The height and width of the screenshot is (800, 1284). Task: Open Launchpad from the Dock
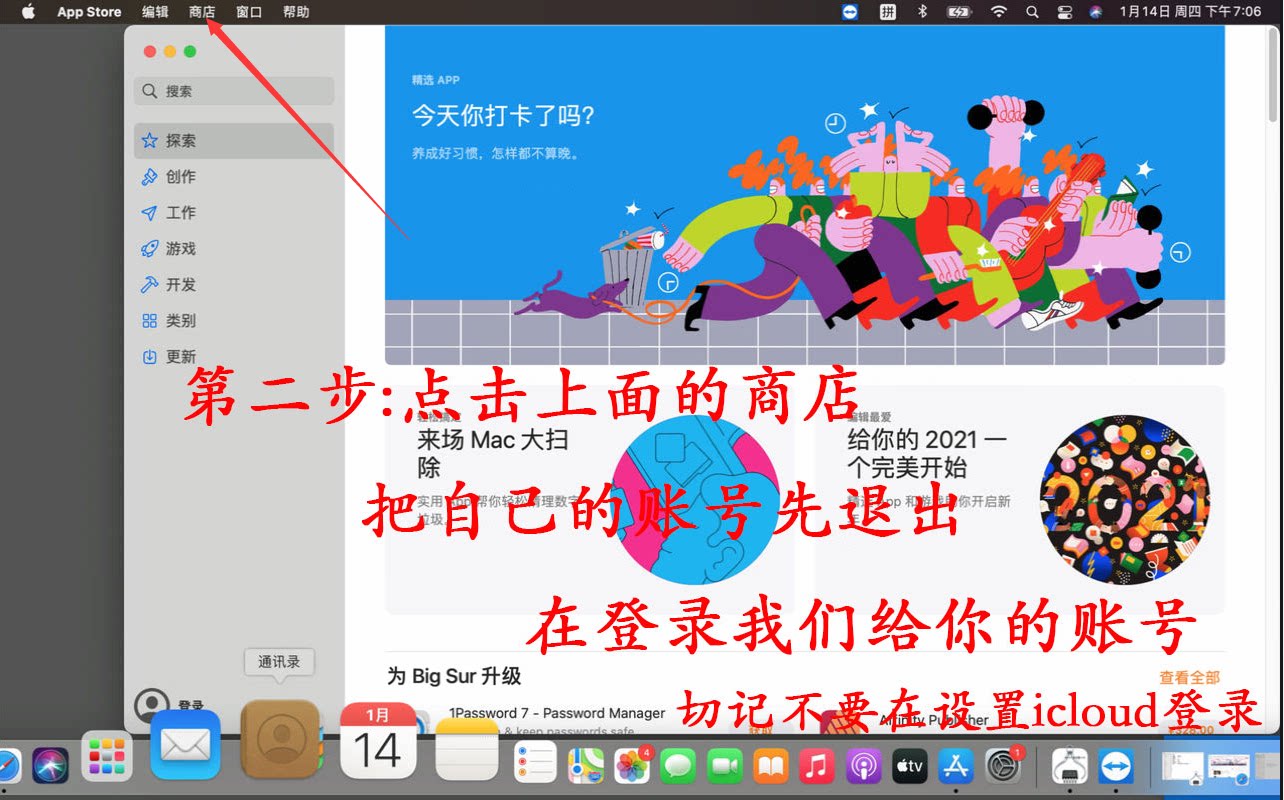coord(106,758)
